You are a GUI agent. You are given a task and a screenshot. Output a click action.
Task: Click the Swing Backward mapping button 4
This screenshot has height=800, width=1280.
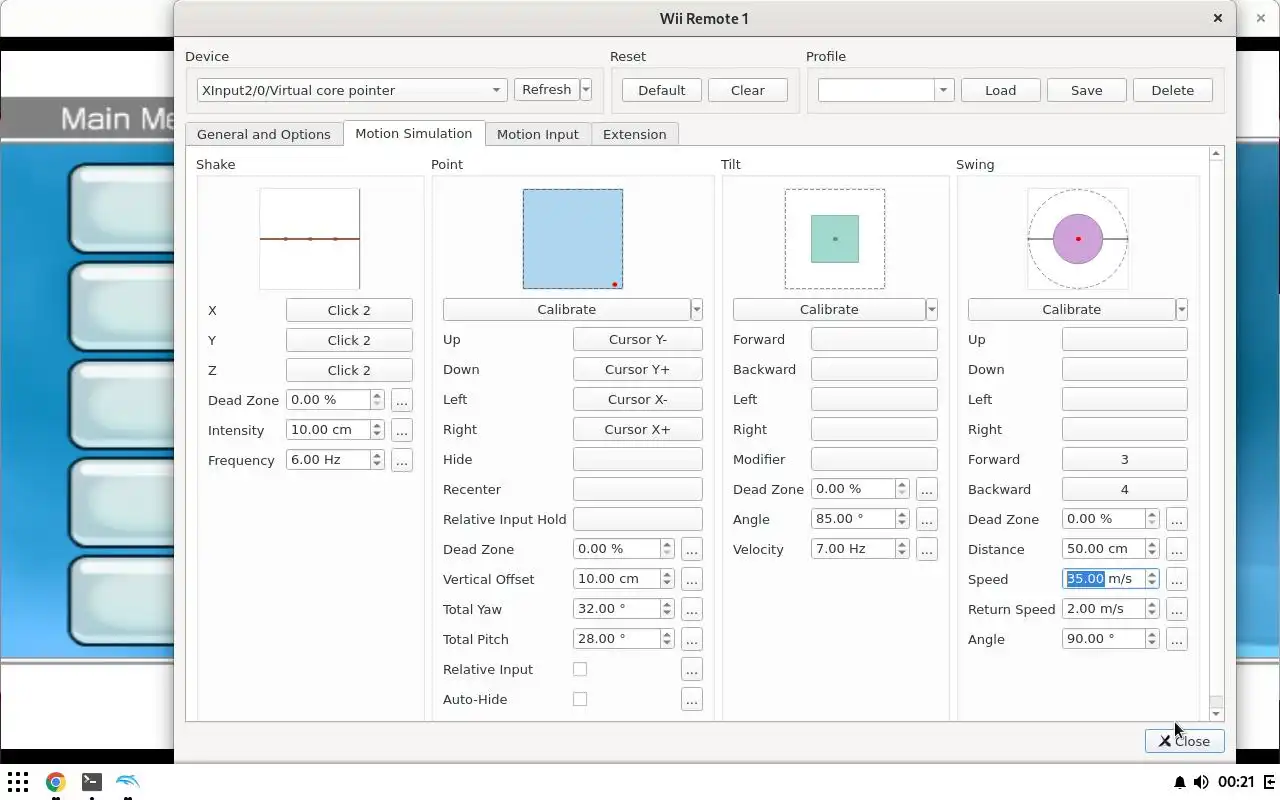1125,489
